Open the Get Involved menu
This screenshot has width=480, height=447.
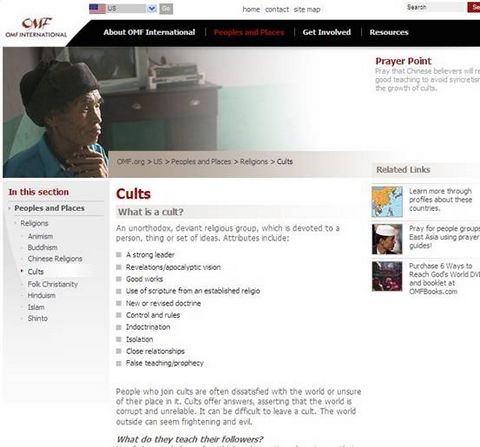coord(327,32)
